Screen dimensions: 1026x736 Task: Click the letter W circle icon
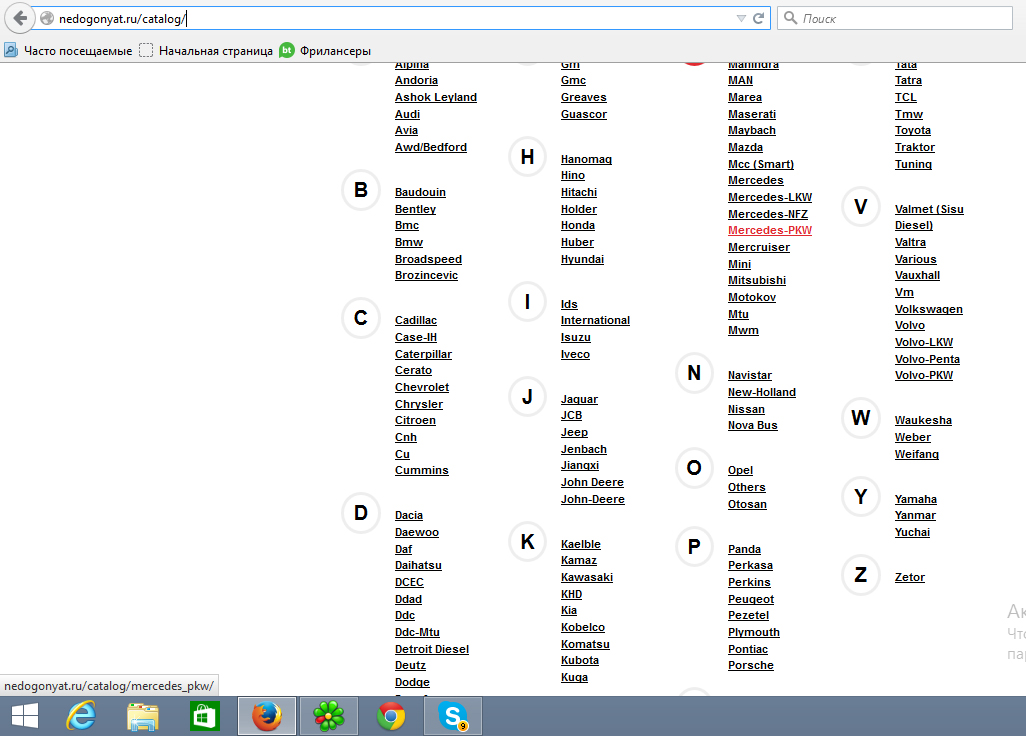click(x=861, y=417)
